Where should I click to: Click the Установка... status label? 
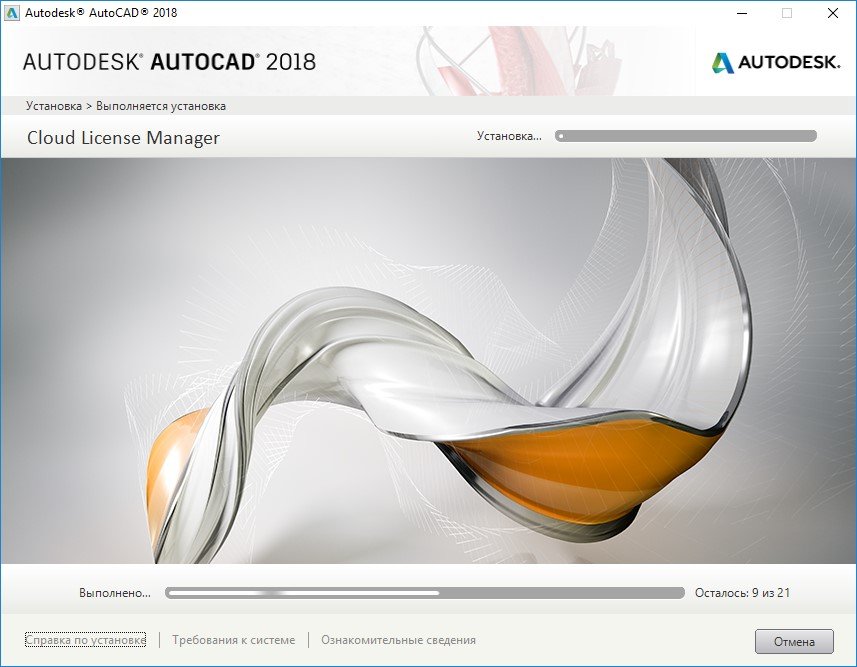click(509, 136)
